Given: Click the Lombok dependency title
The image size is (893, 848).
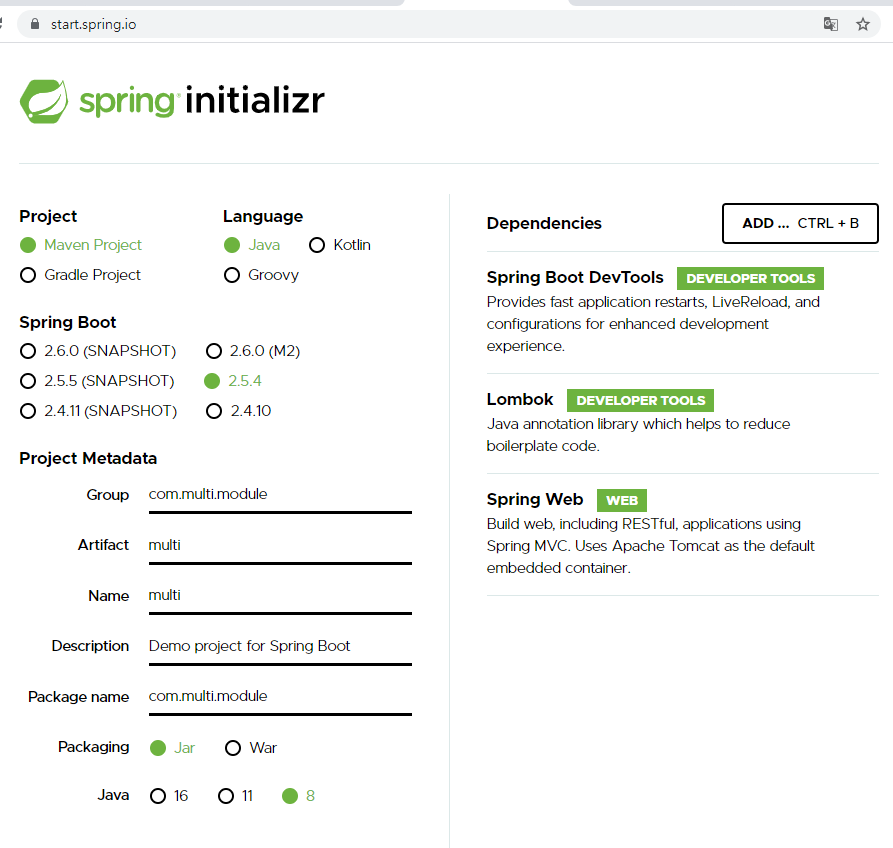Looking at the screenshot, I should [520, 399].
